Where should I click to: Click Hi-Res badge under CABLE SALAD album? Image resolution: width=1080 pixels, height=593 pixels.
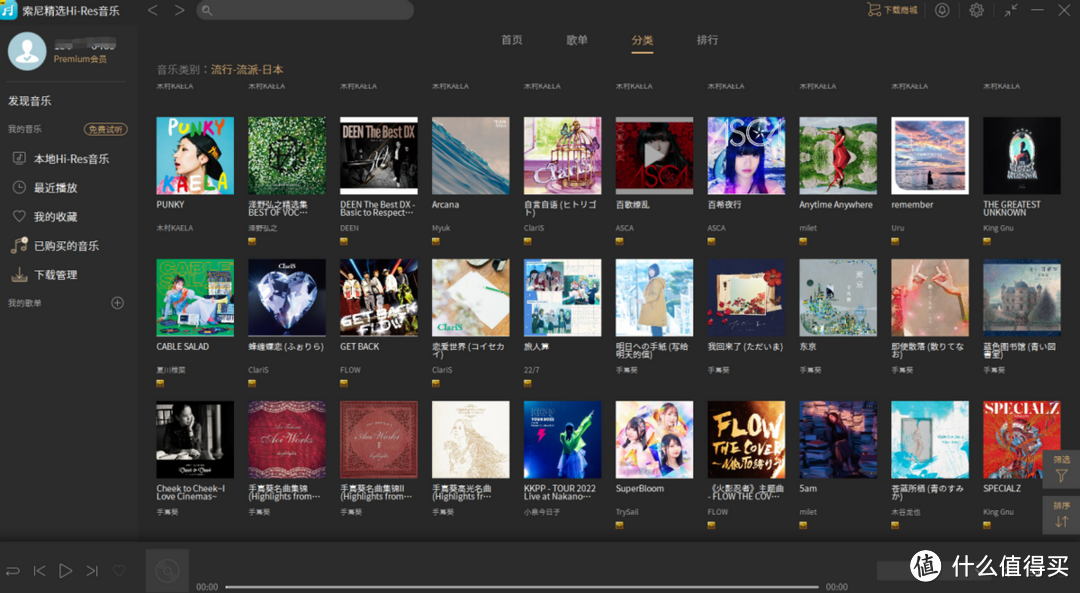[x=160, y=384]
